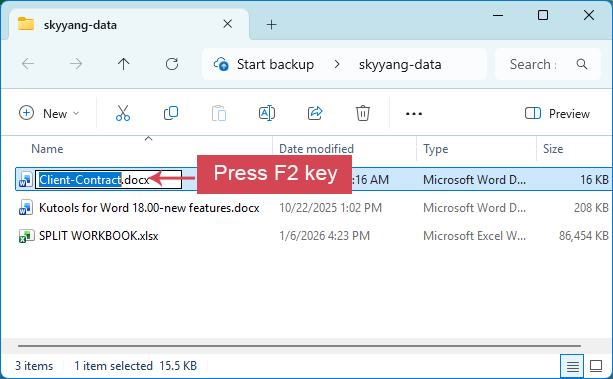Image resolution: width=613 pixels, height=379 pixels.
Task: Cut the selected file with scissors icon
Action: click(123, 113)
